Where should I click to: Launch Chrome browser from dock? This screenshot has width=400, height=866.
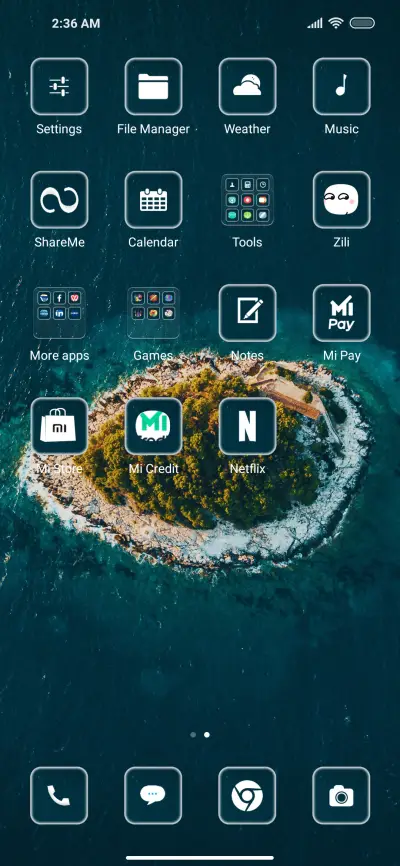click(247, 796)
